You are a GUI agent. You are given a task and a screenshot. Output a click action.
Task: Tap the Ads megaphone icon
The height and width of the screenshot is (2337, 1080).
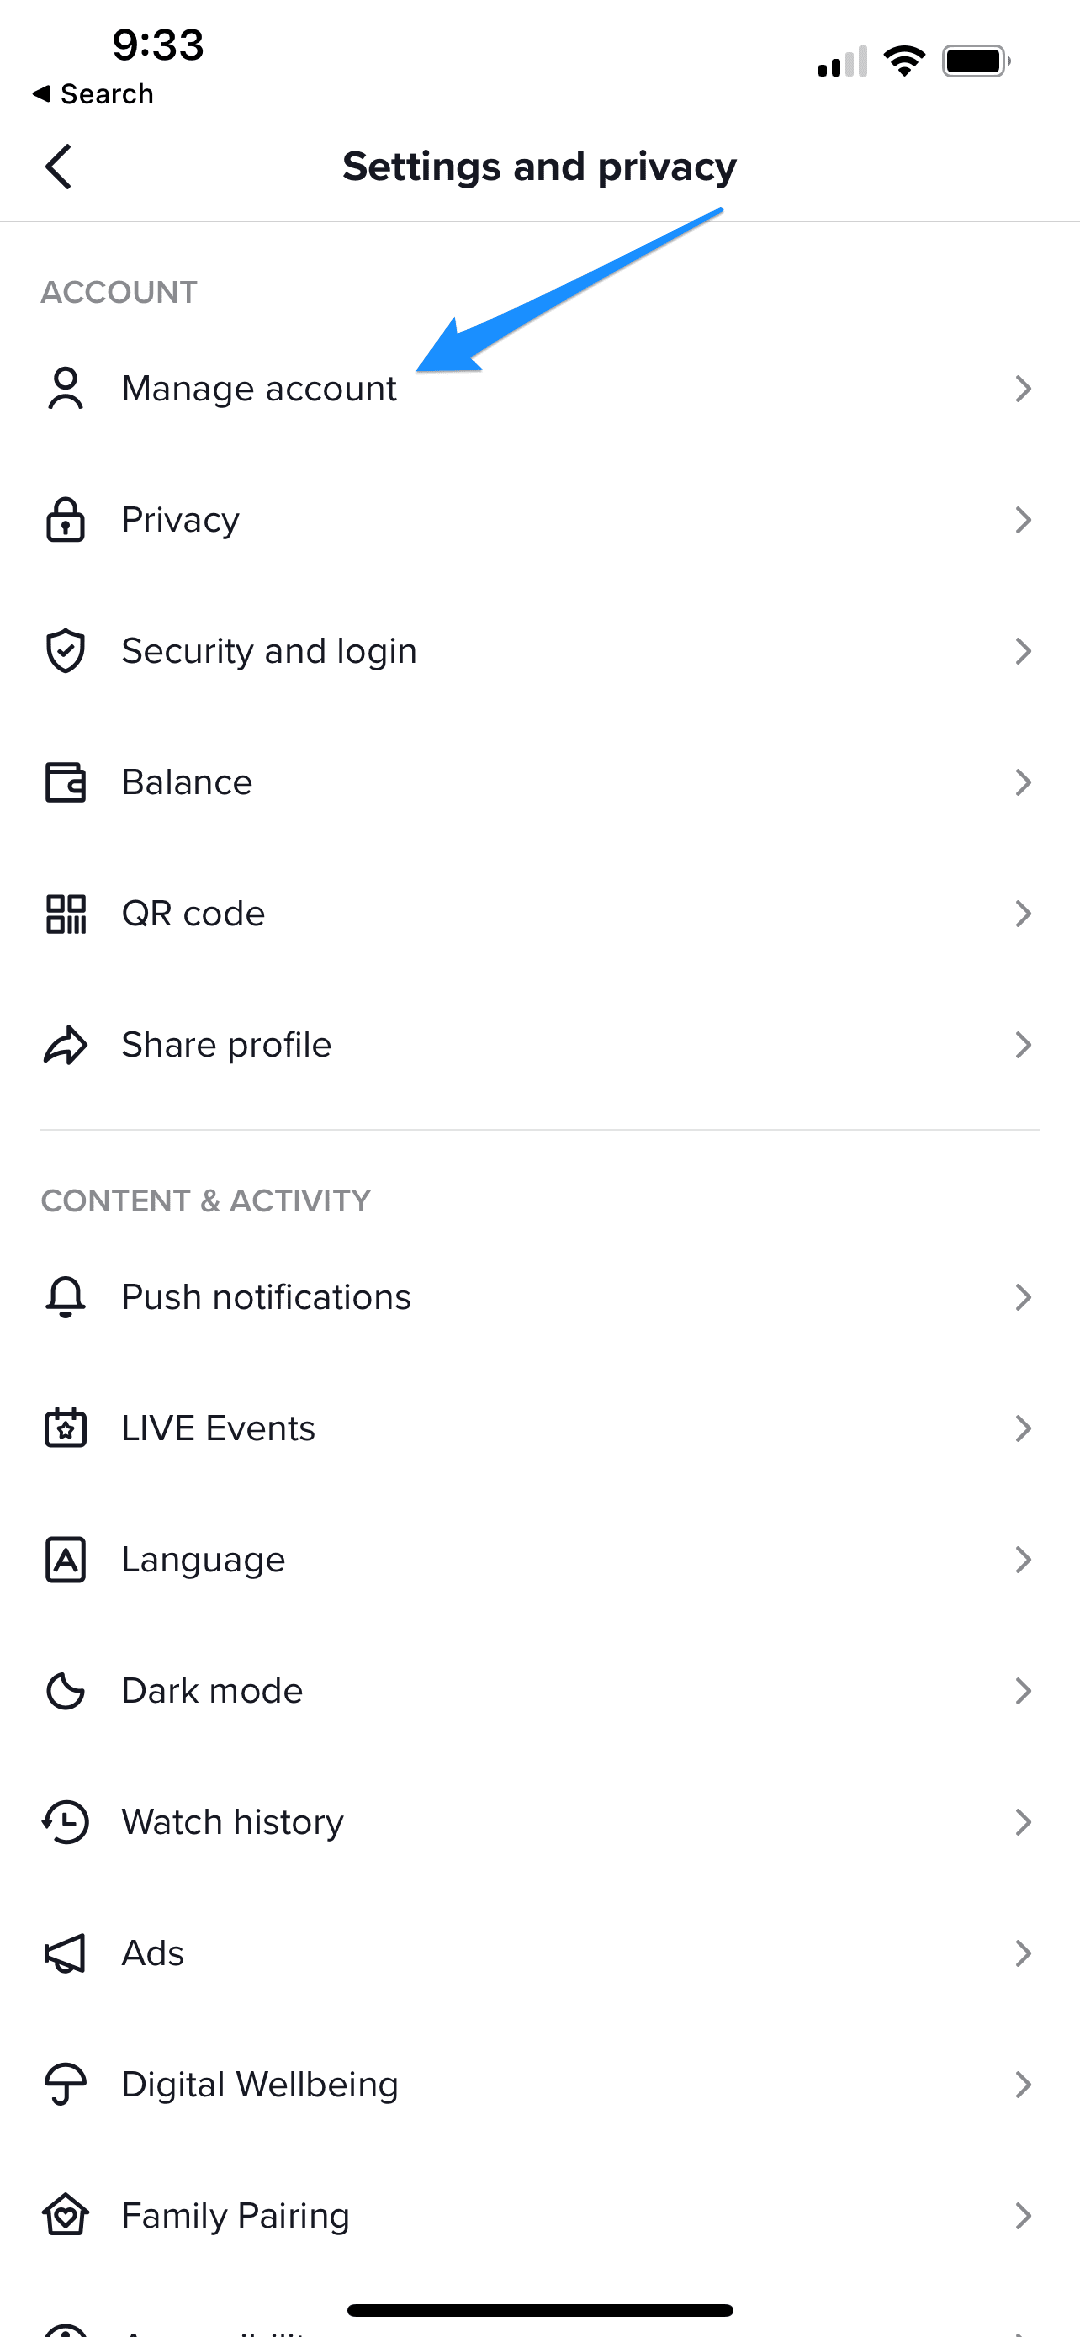click(66, 1953)
